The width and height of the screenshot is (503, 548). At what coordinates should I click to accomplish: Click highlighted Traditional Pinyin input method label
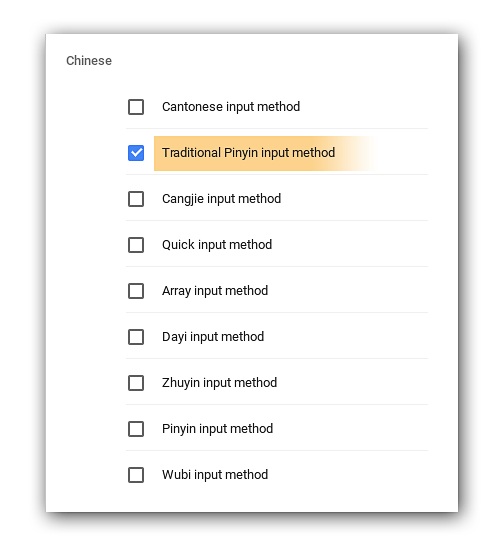[x=248, y=153]
